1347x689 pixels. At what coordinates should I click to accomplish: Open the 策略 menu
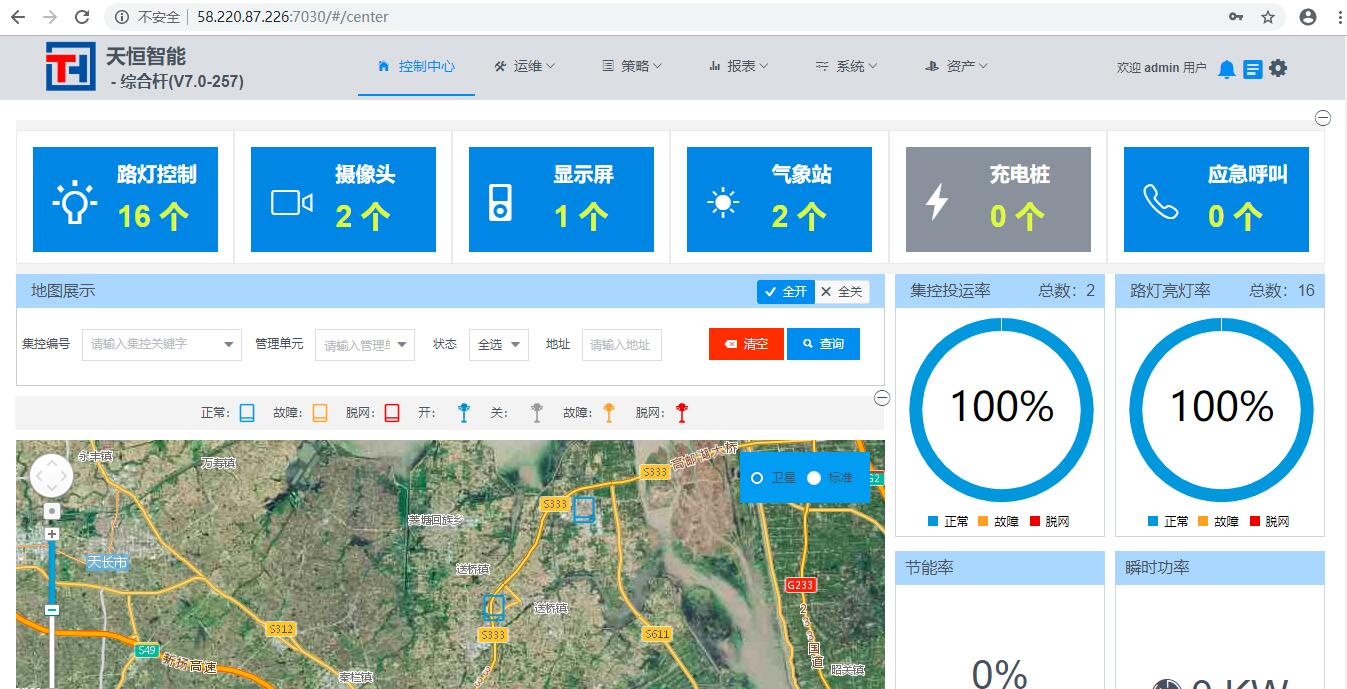pos(632,66)
